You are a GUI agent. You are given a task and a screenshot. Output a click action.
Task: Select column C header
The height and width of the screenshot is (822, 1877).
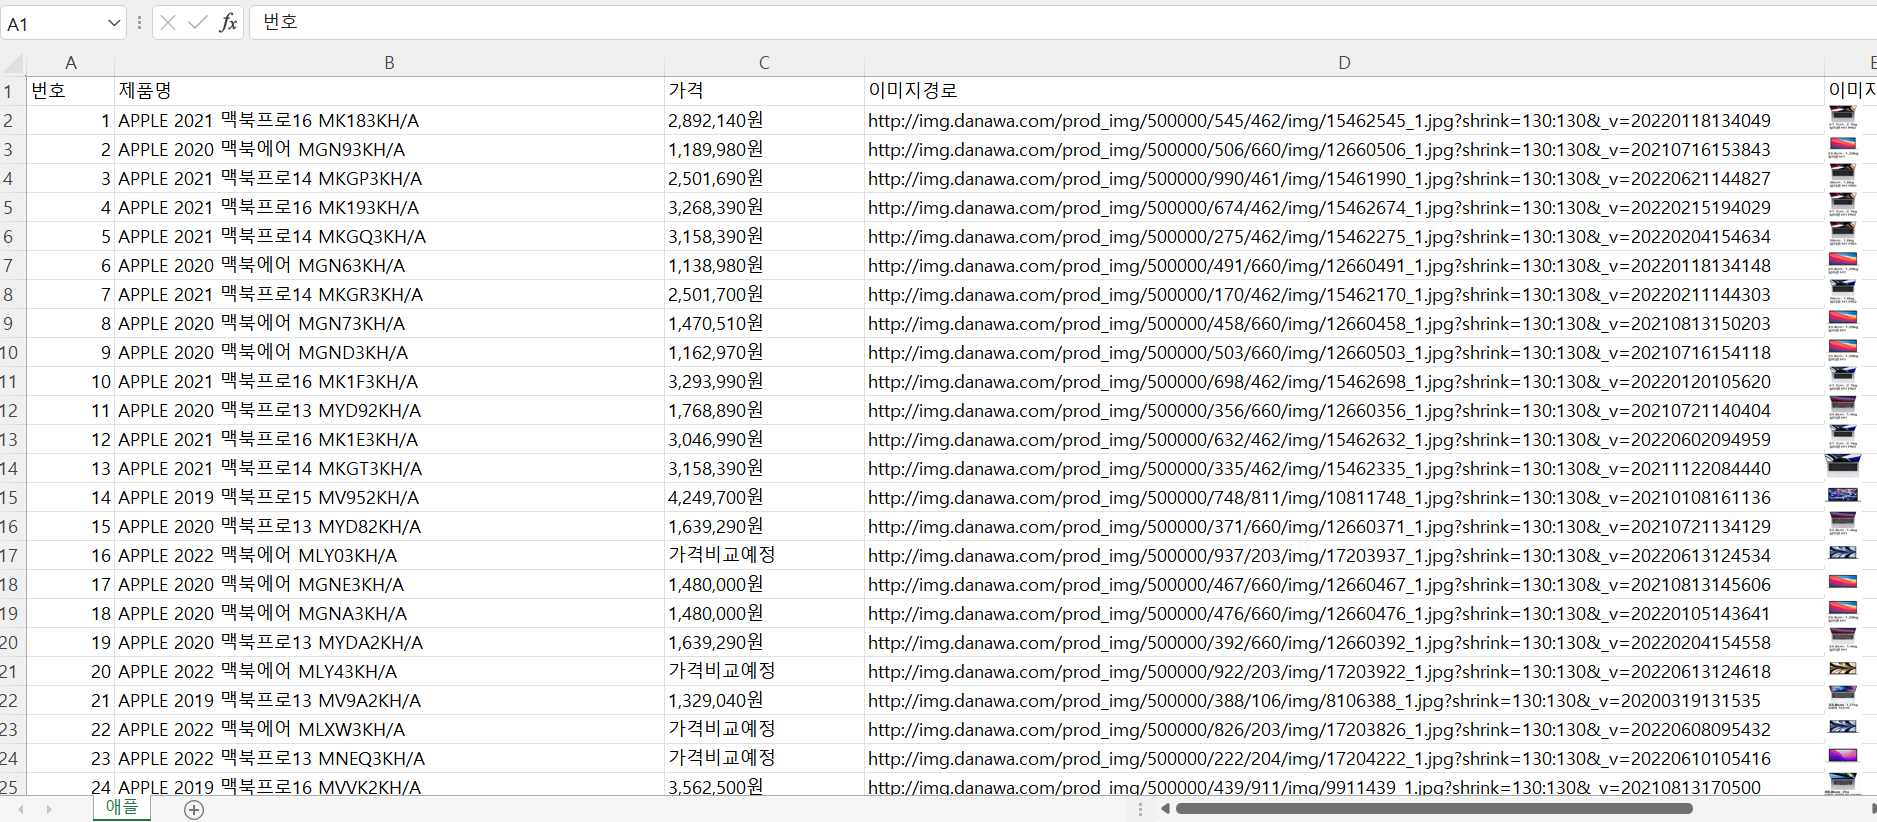[764, 63]
